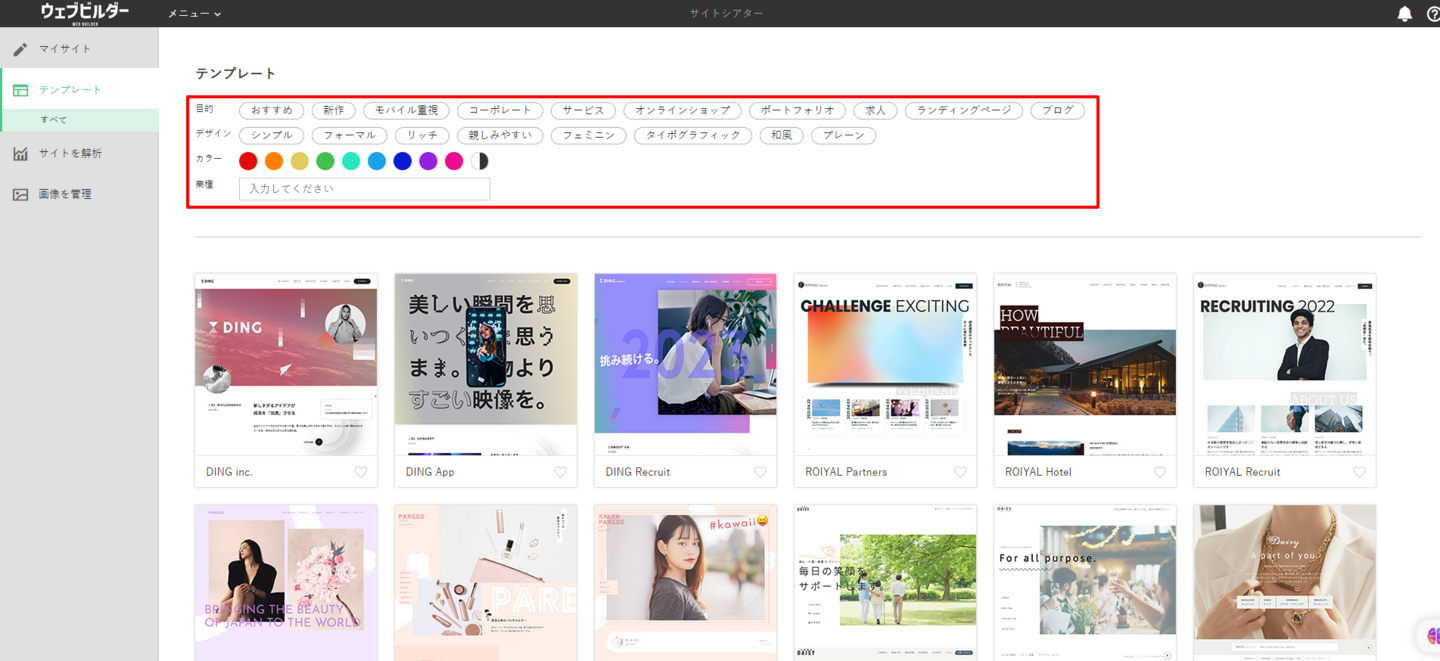Screen dimensions: 1440x661
Task: Open the ROIYAL Recruit template thumbnail
Action: (x=1284, y=365)
